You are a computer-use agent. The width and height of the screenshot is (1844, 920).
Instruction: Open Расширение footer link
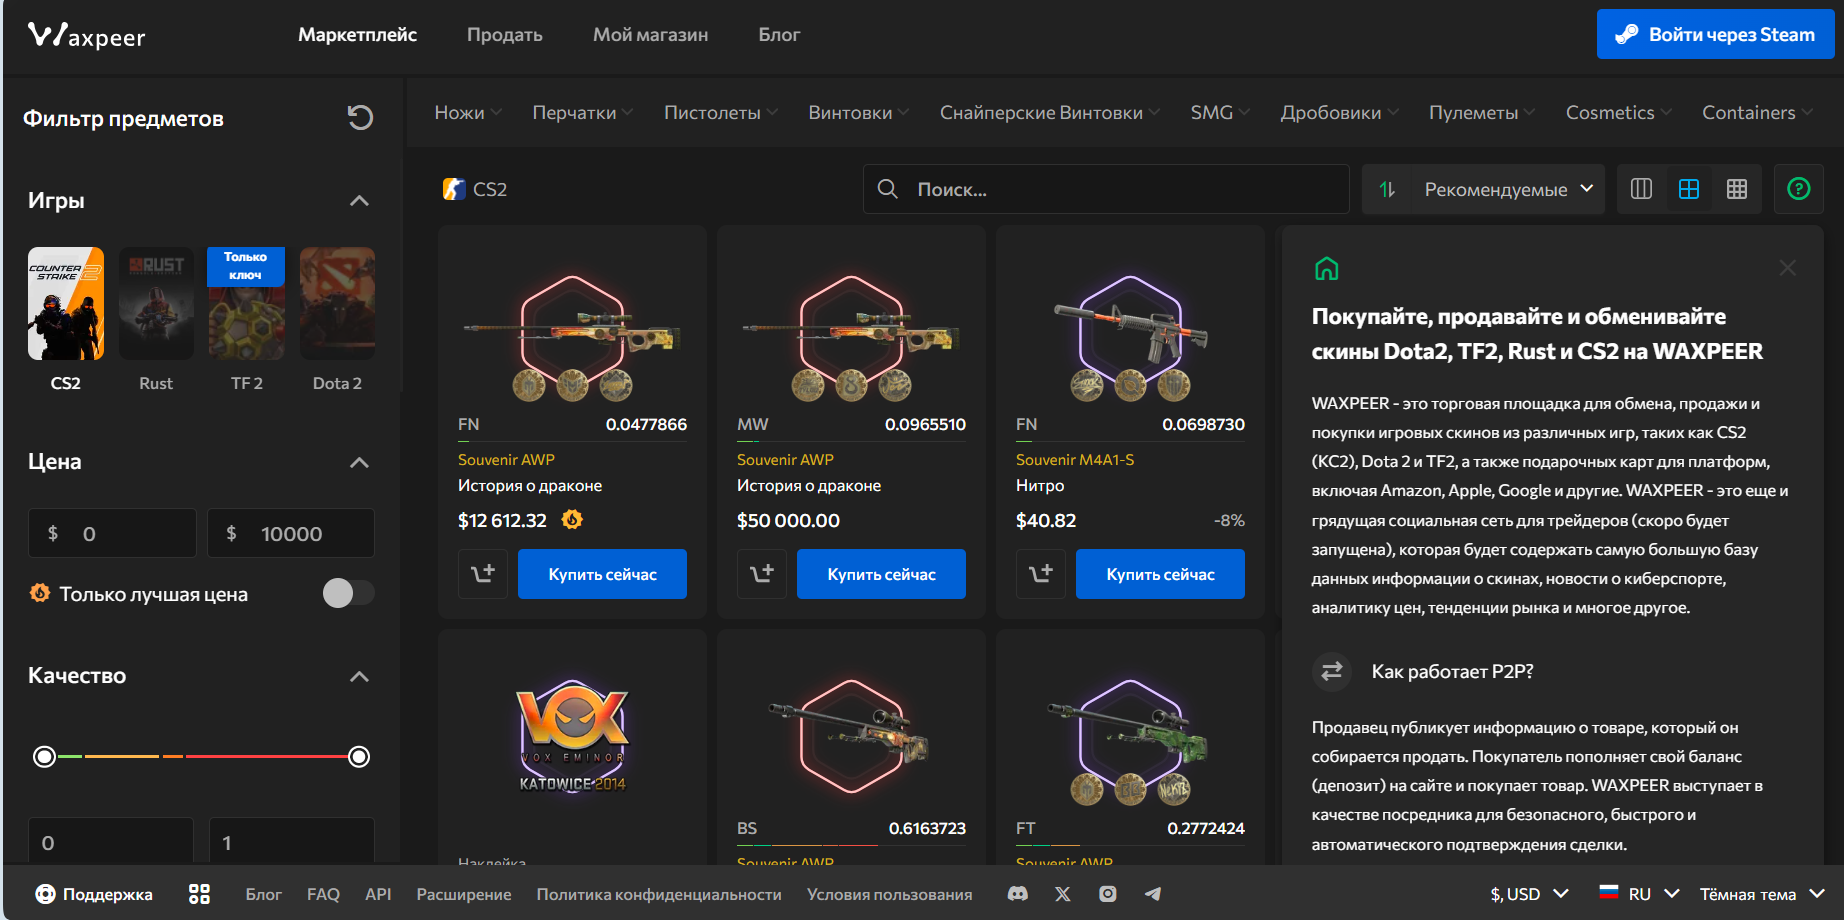(464, 894)
